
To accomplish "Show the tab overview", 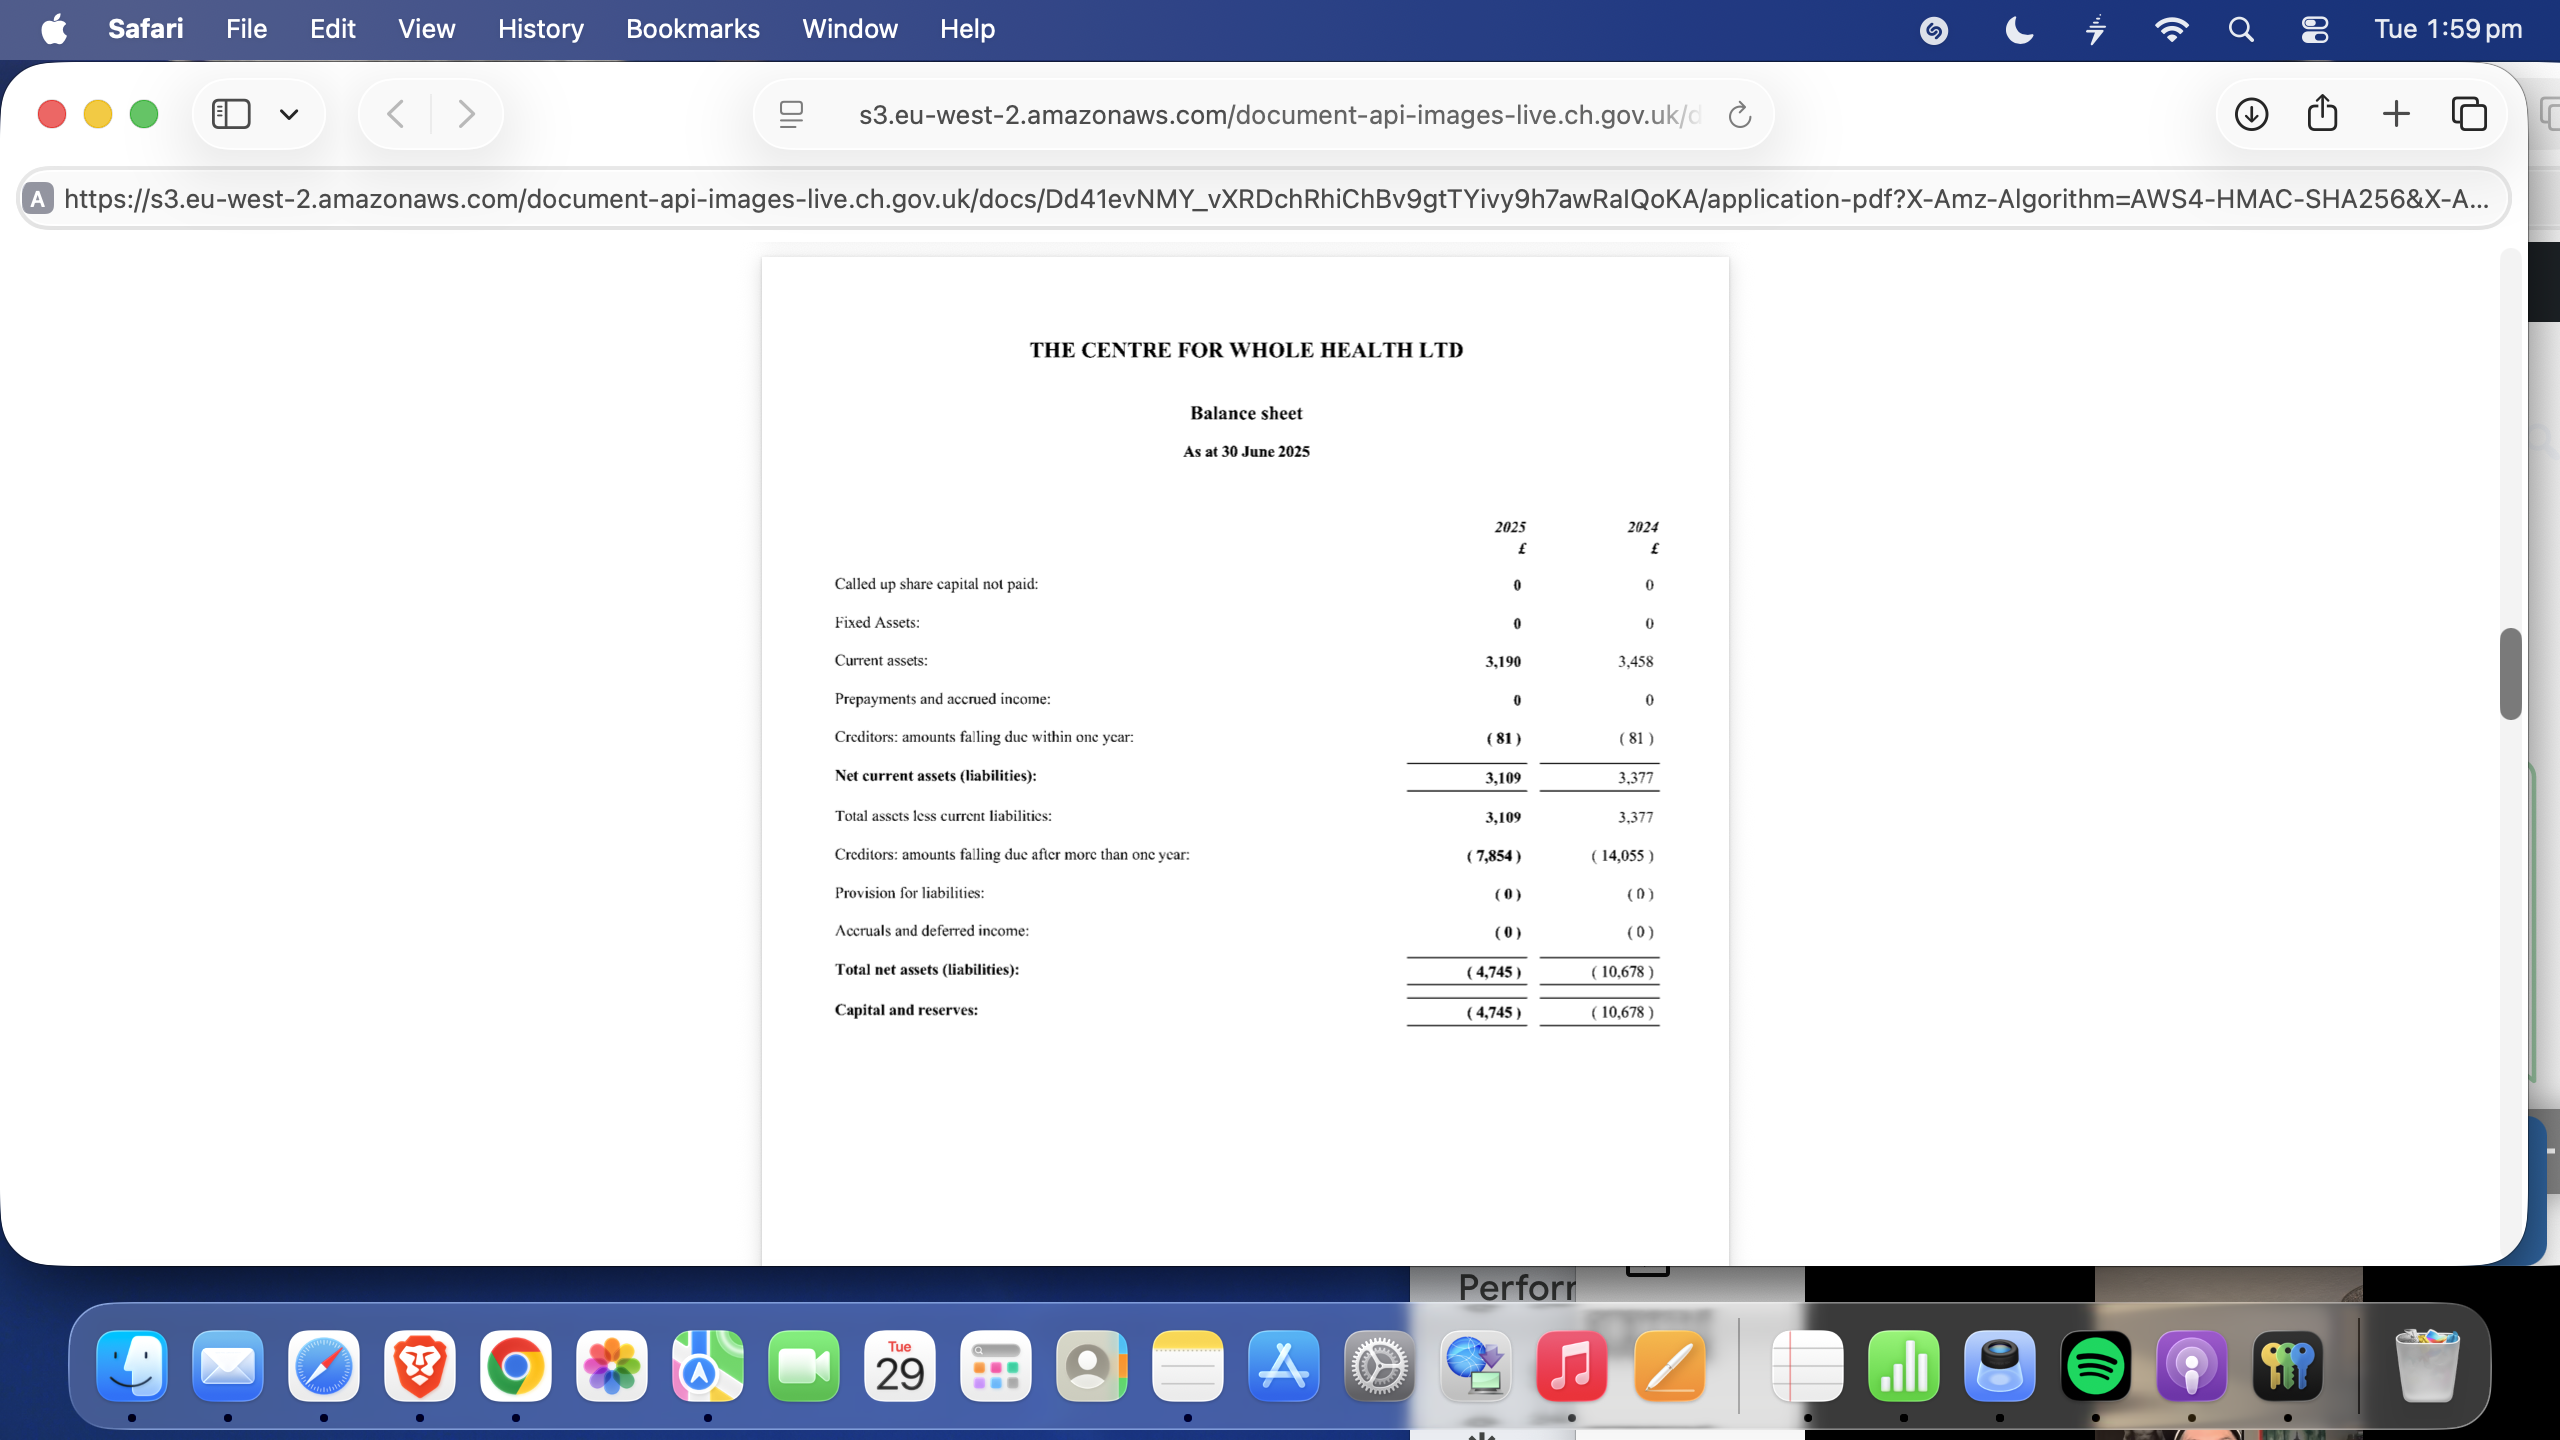I will click(x=2469, y=114).
